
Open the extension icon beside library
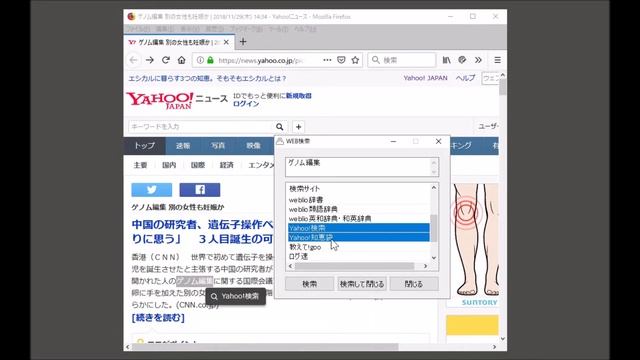tap(462, 60)
